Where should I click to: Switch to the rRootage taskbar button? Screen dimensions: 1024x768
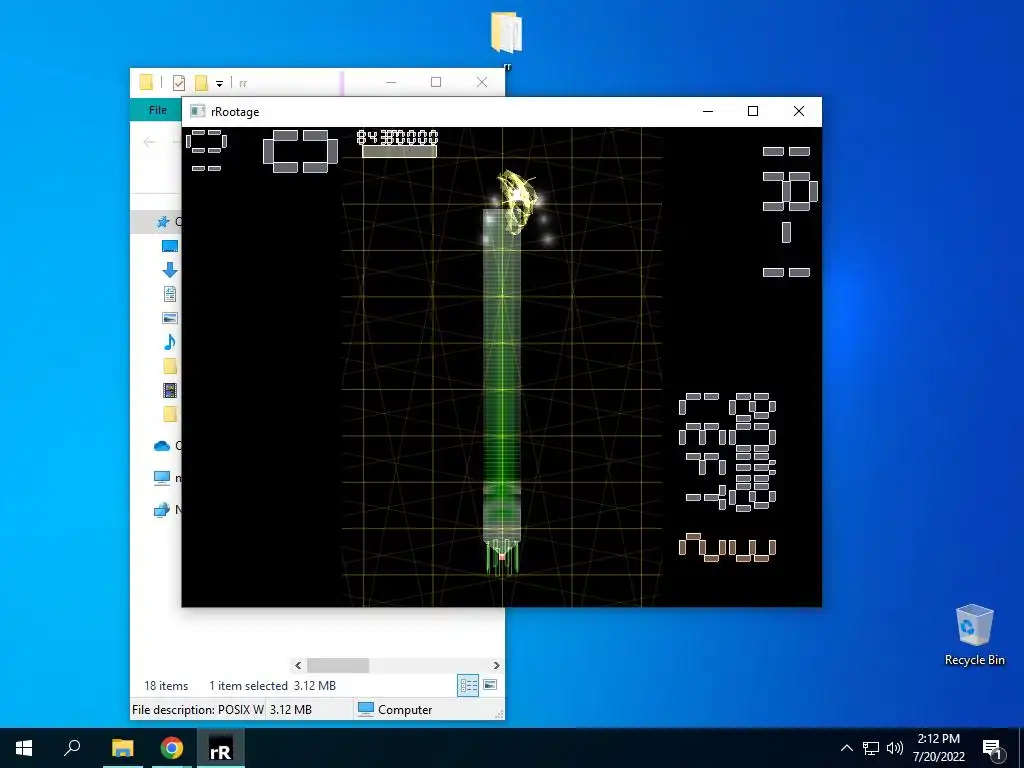coord(221,748)
